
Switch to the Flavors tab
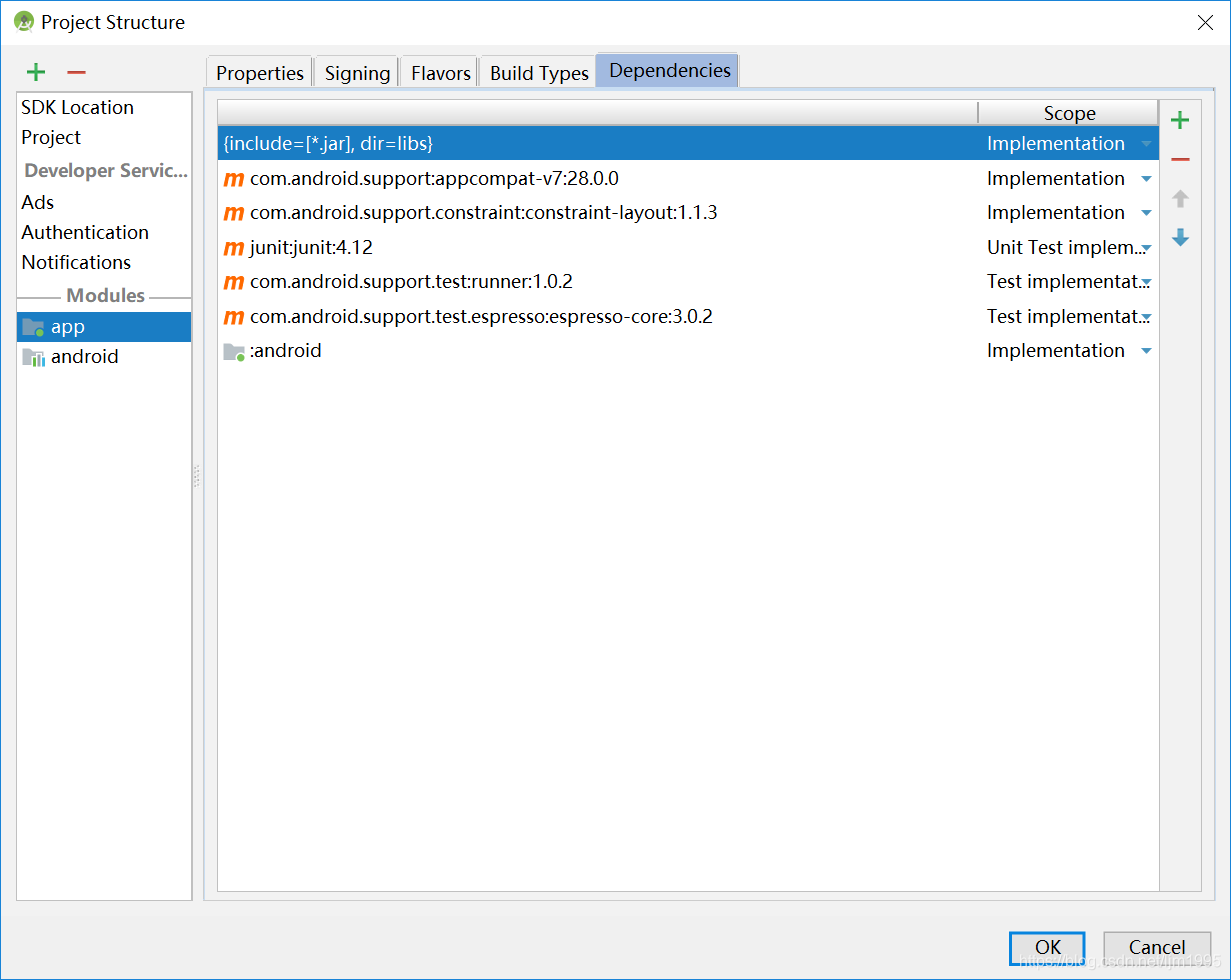click(x=440, y=73)
